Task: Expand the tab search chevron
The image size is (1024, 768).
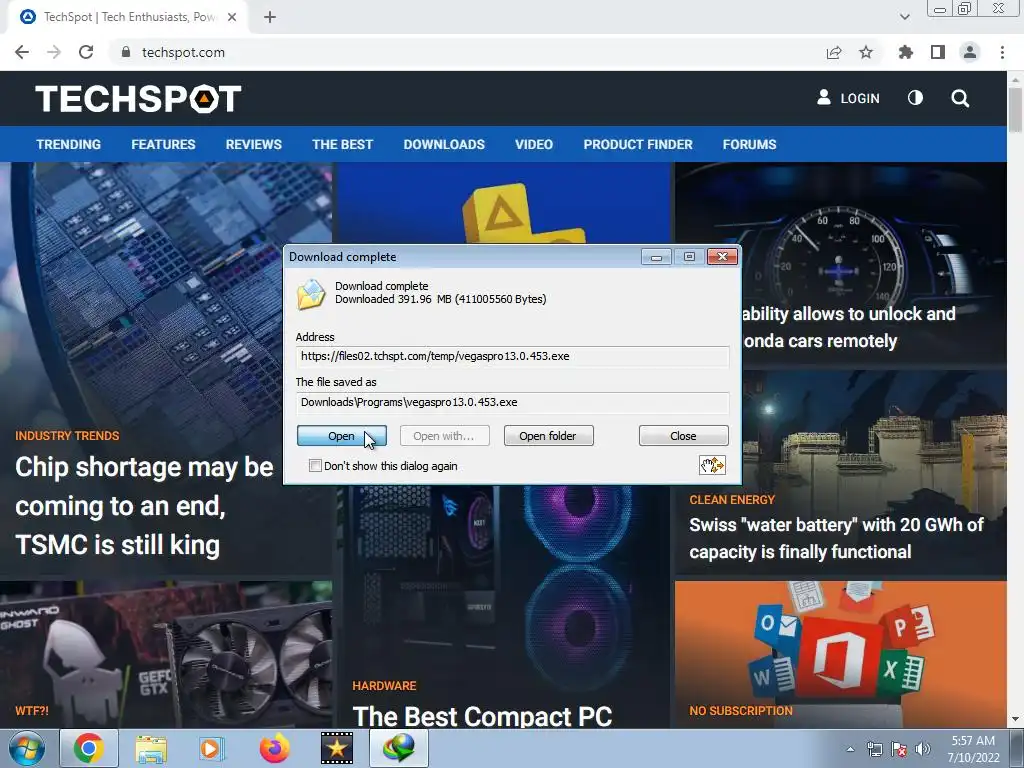Action: (904, 17)
